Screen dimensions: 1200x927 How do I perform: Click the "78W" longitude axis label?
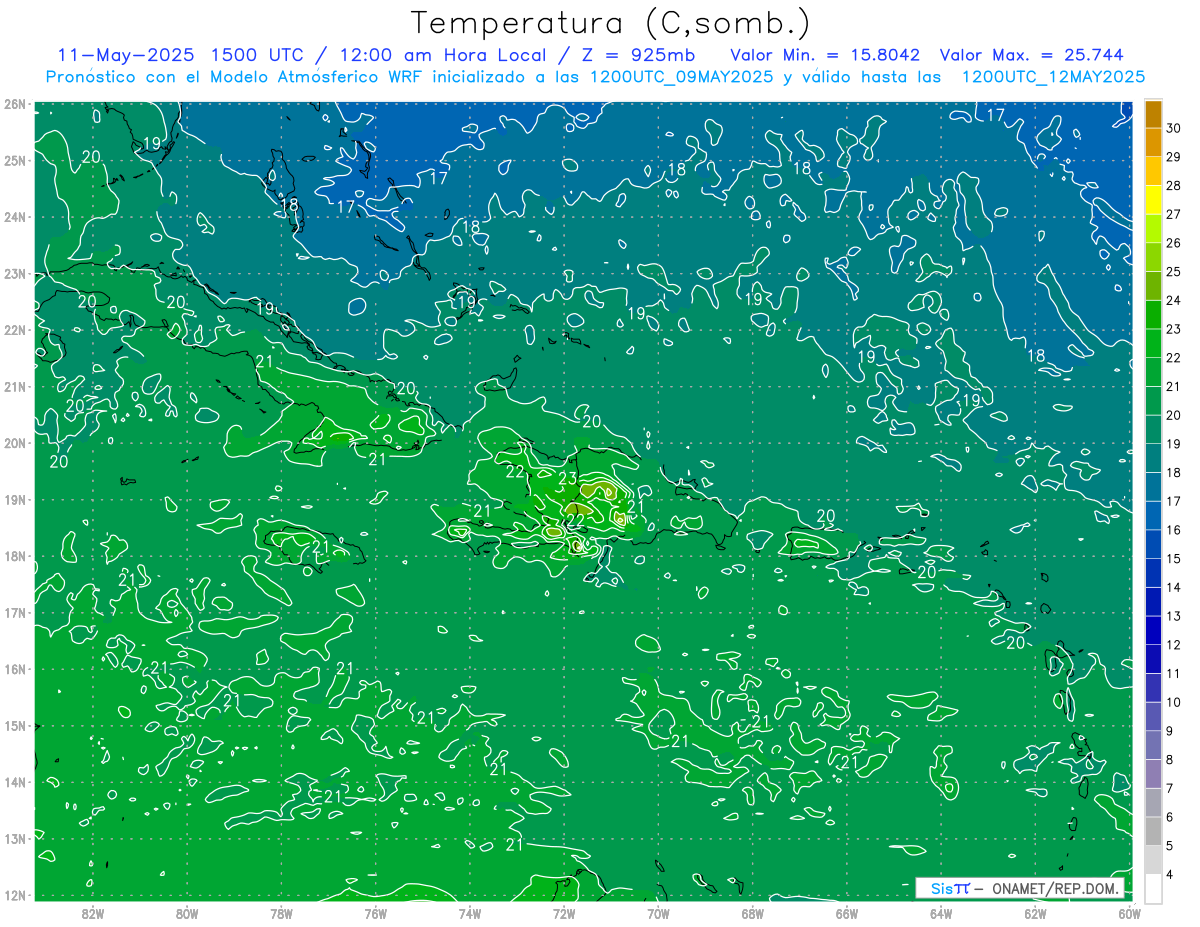point(281,913)
